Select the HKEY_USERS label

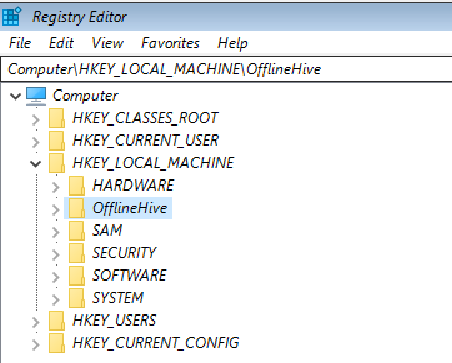click(x=114, y=320)
